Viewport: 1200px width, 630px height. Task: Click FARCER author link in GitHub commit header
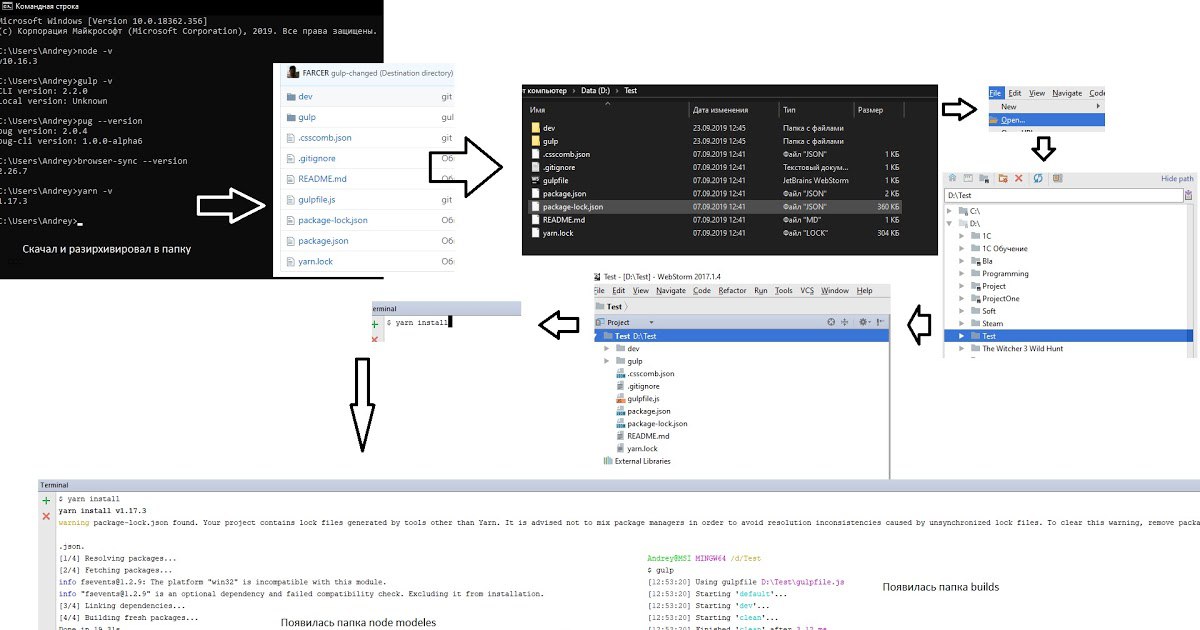(318, 73)
